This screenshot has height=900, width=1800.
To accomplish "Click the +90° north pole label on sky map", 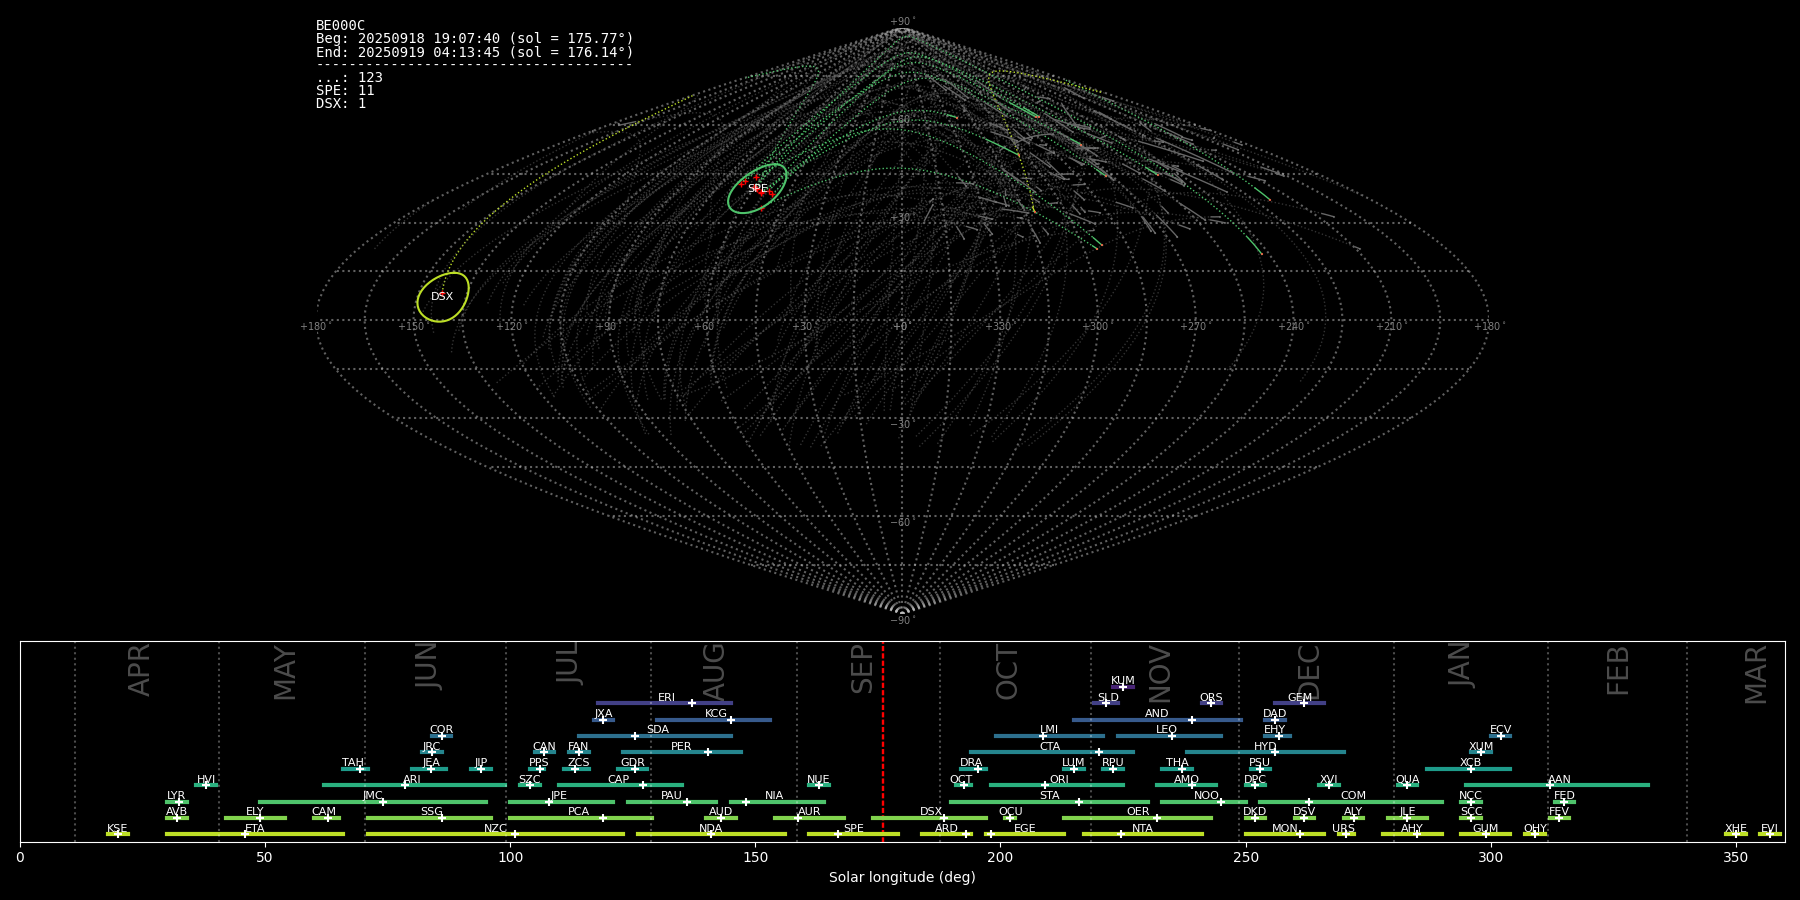I will point(902,22).
